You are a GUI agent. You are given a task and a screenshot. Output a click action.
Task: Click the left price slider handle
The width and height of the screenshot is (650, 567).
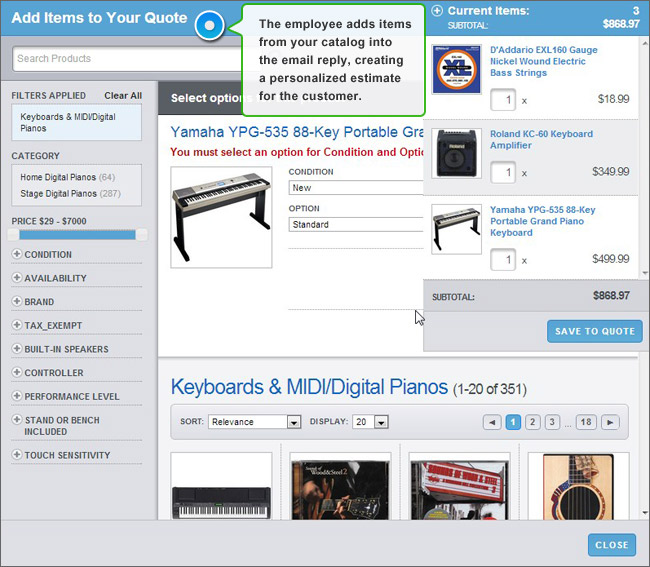(x=13, y=235)
